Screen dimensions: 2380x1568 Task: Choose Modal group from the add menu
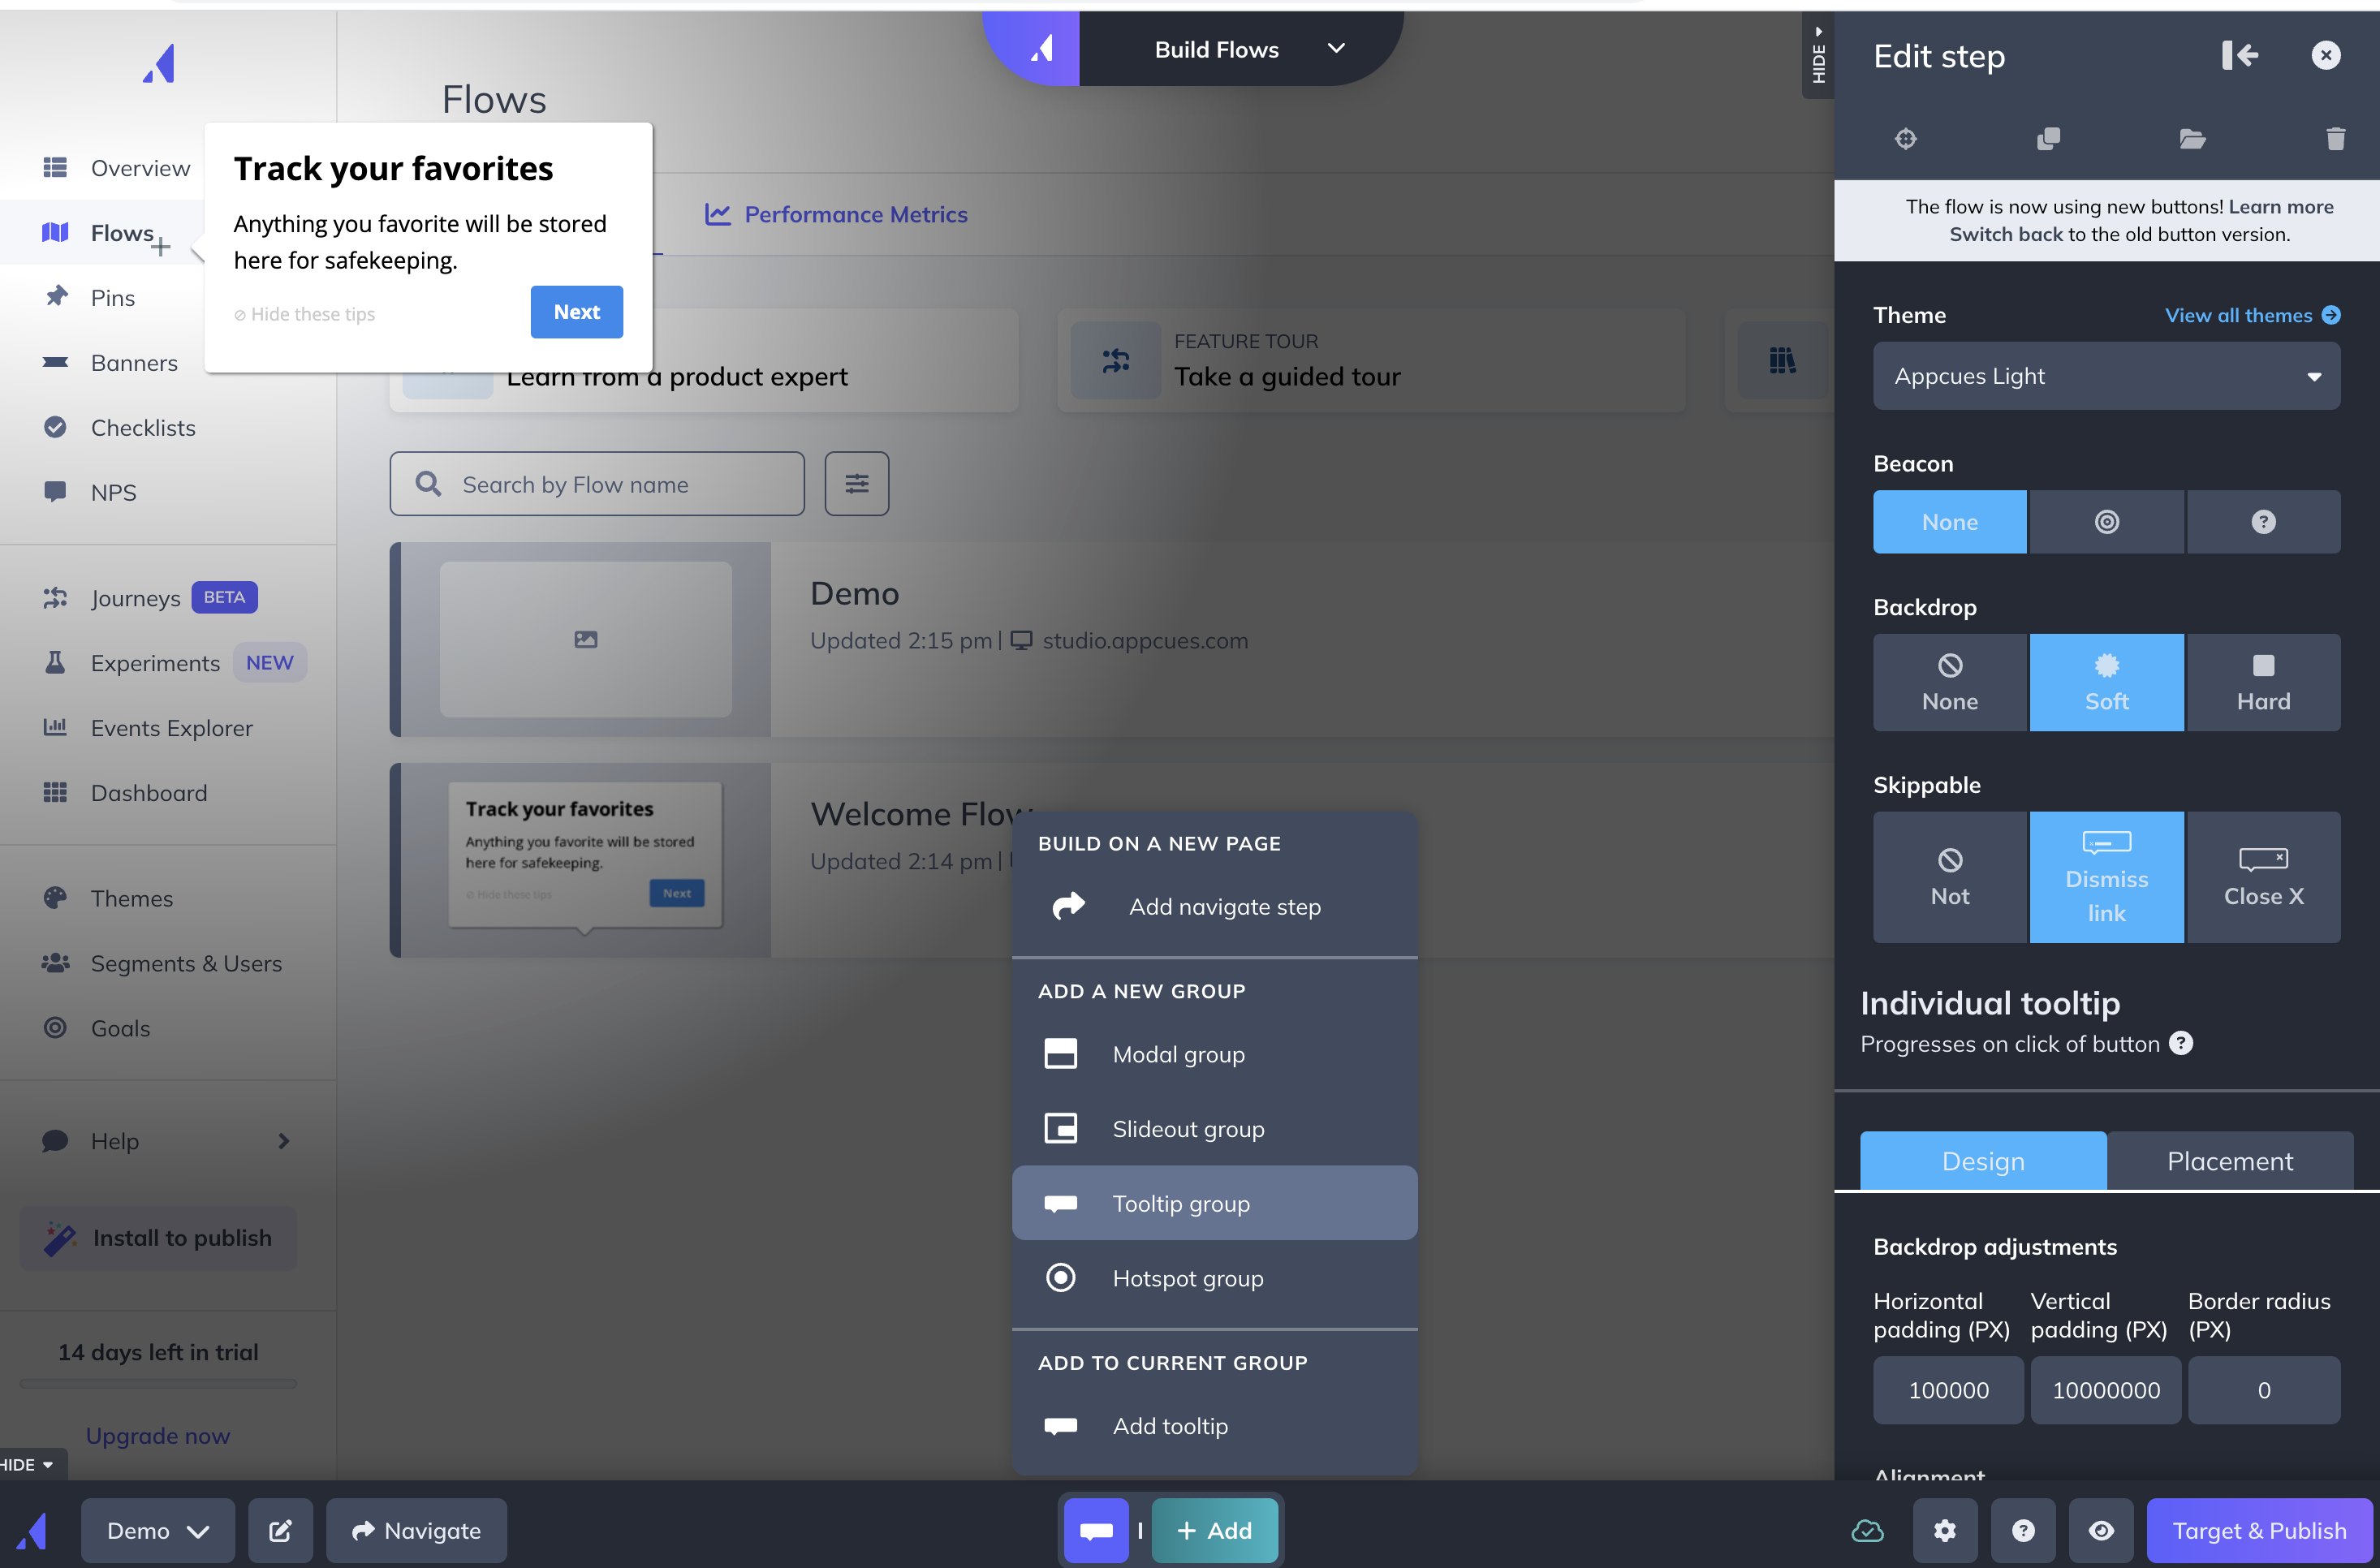pyautogui.click(x=1215, y=1054)
